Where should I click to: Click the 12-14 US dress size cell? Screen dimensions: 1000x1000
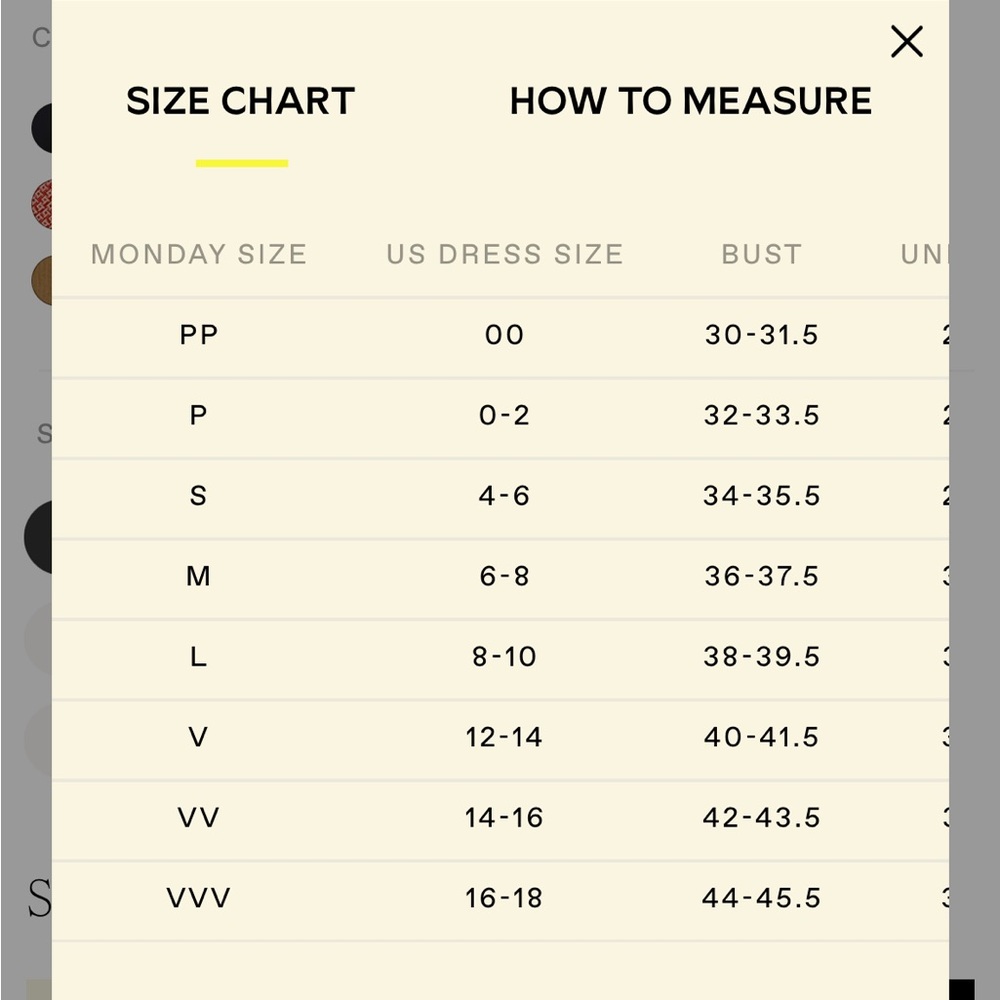pos(504,737)
